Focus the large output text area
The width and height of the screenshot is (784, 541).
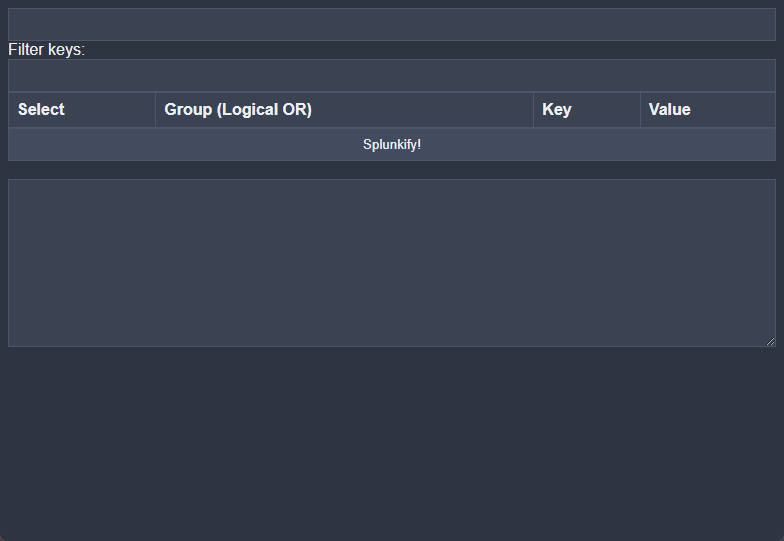392,263
